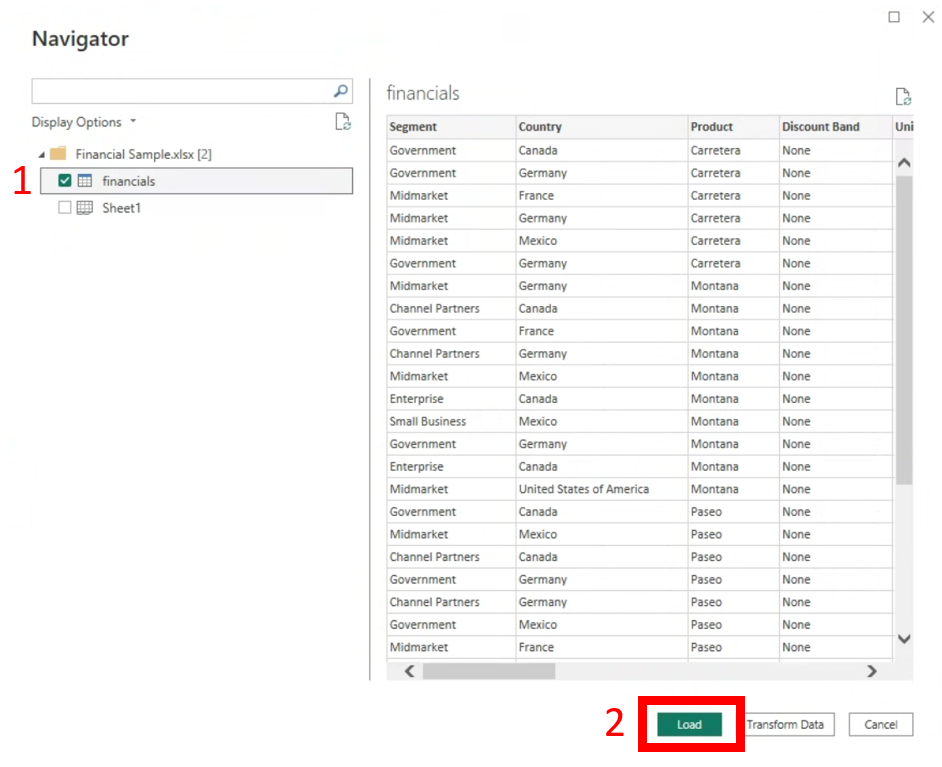Viewport: 942px width, 767px height.
Task: Click the vertical scrollbar up arrow
Action: (x=904, y=163)
